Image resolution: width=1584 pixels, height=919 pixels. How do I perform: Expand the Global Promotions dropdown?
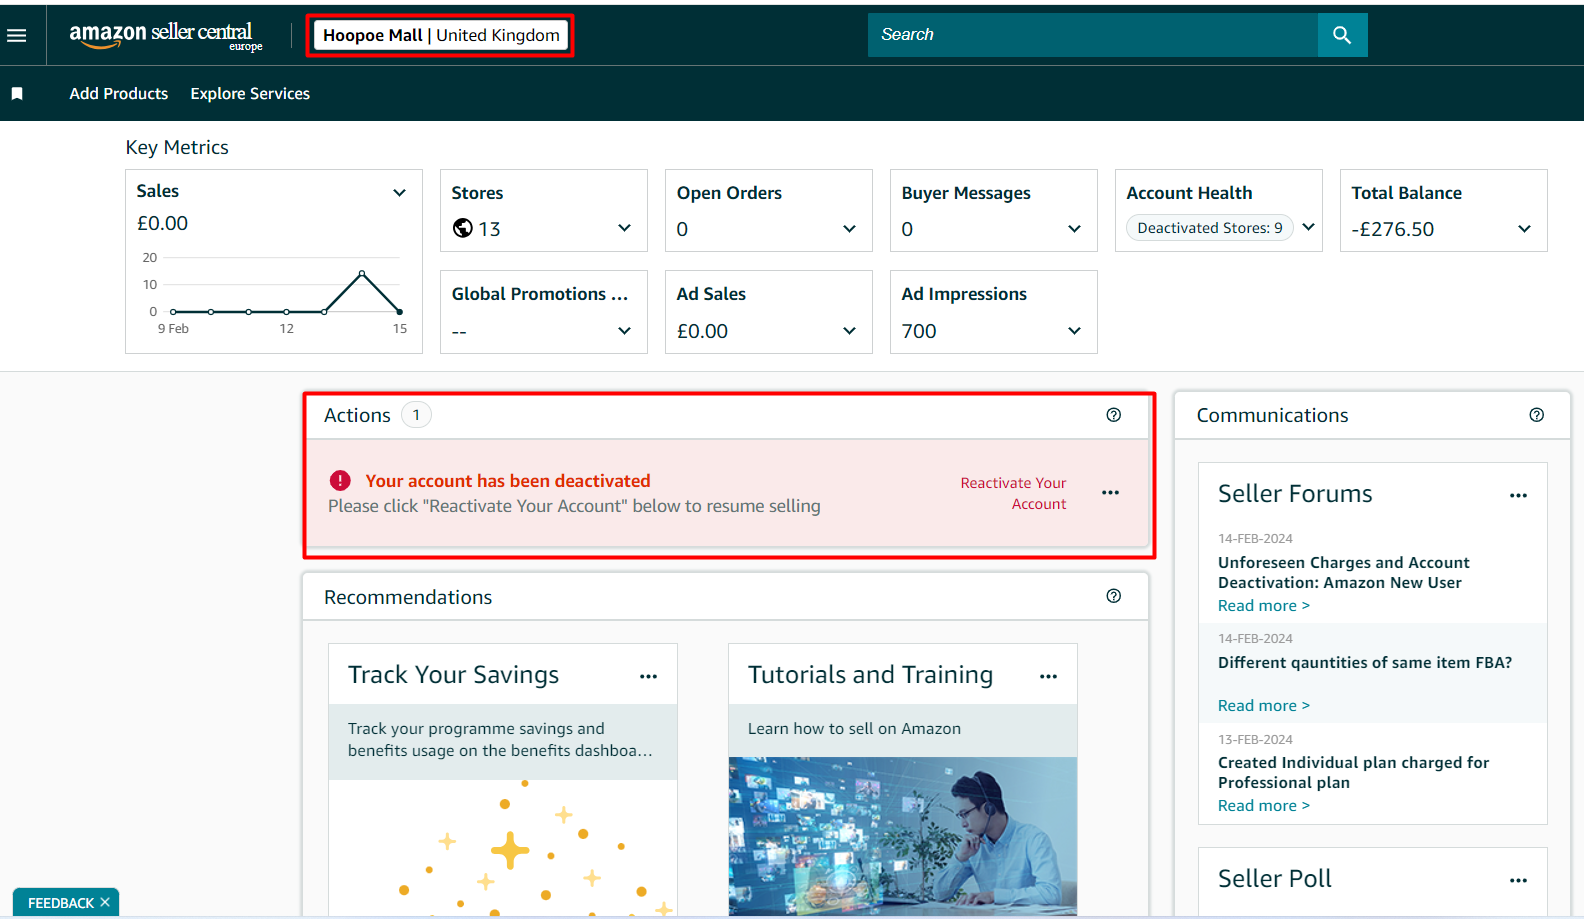pyautogui.click(x=624, y=331)
